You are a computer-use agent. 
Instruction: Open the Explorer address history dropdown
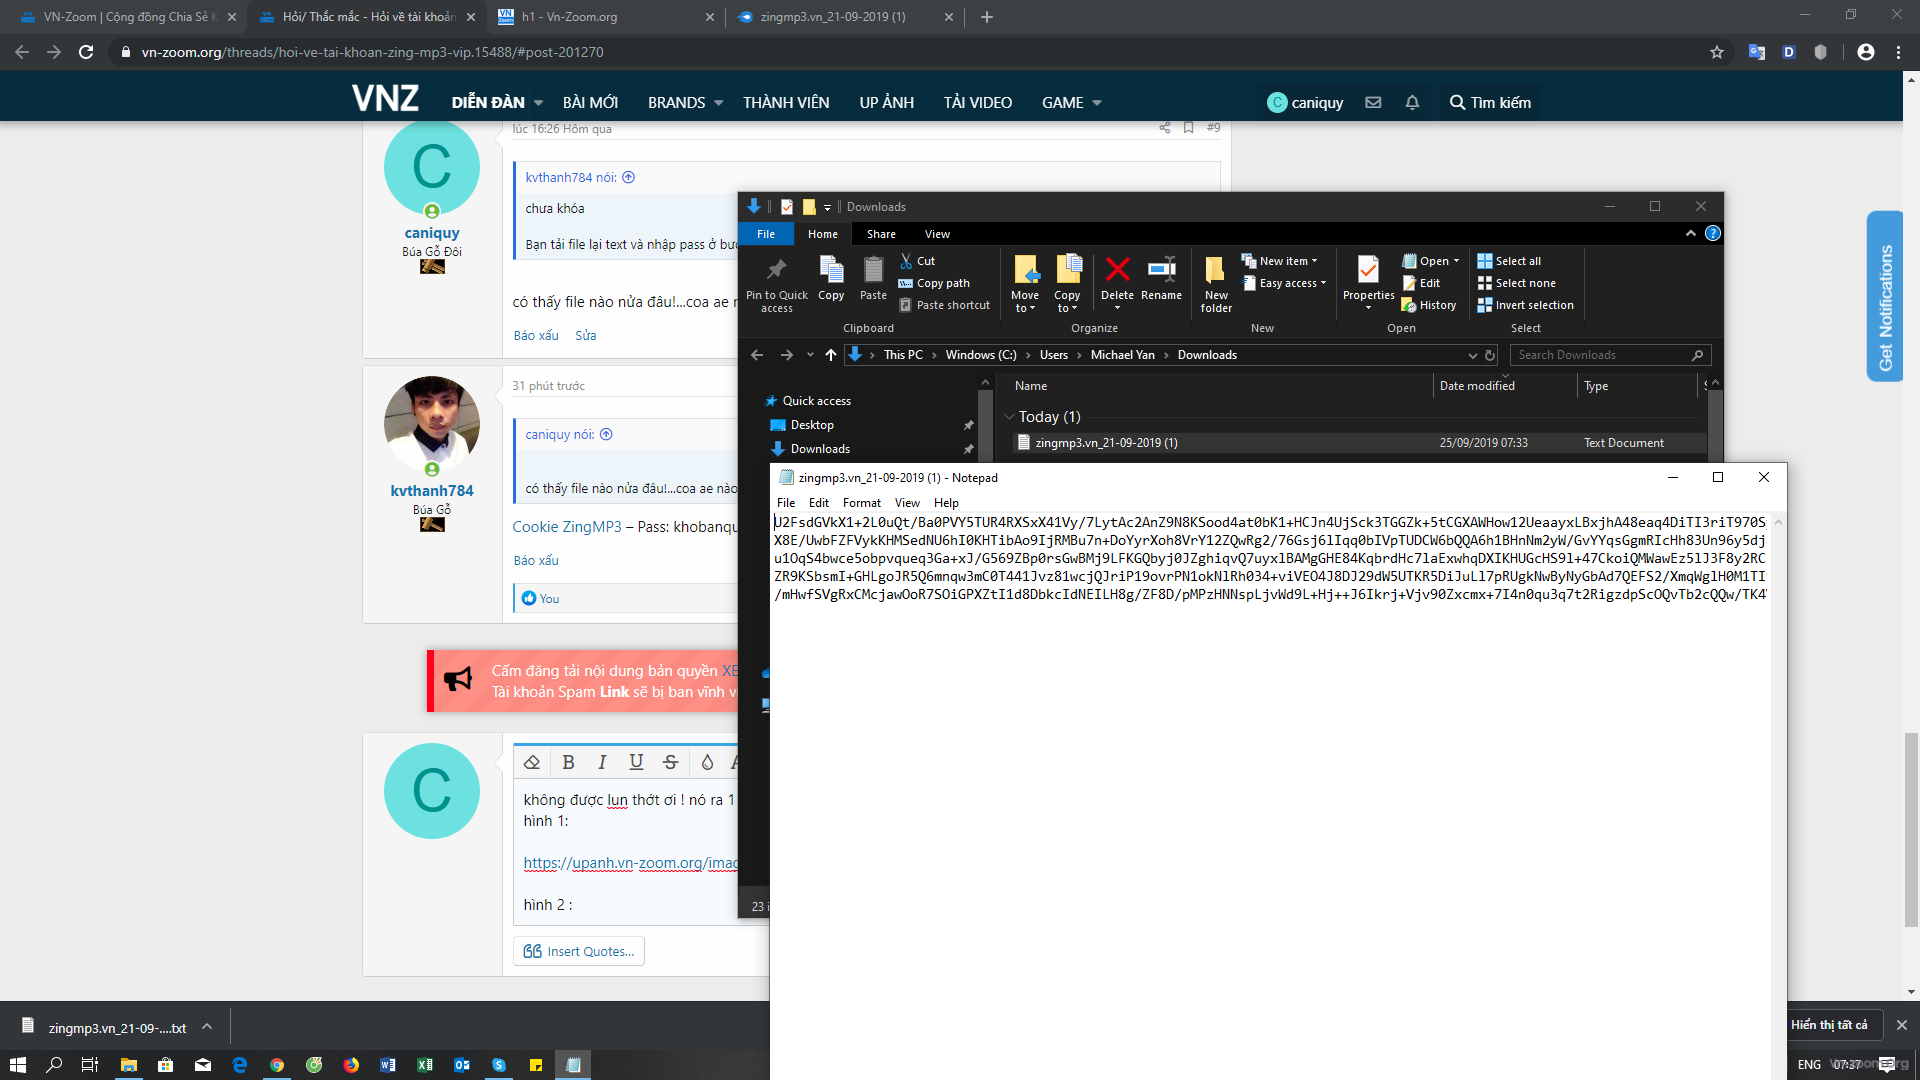coord(1472,355)
